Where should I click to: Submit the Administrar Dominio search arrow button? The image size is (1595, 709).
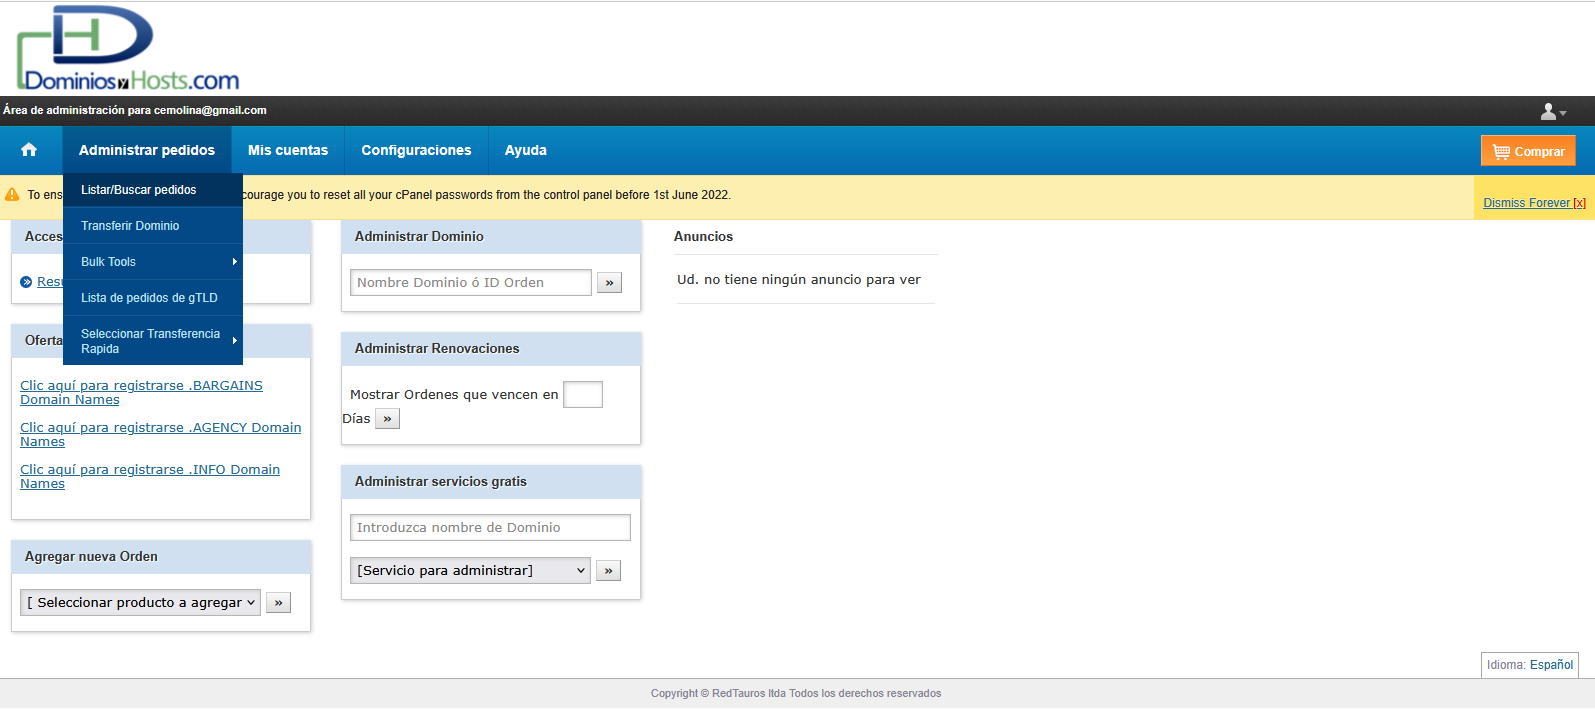pyautogui.click(x=609, y=283)
